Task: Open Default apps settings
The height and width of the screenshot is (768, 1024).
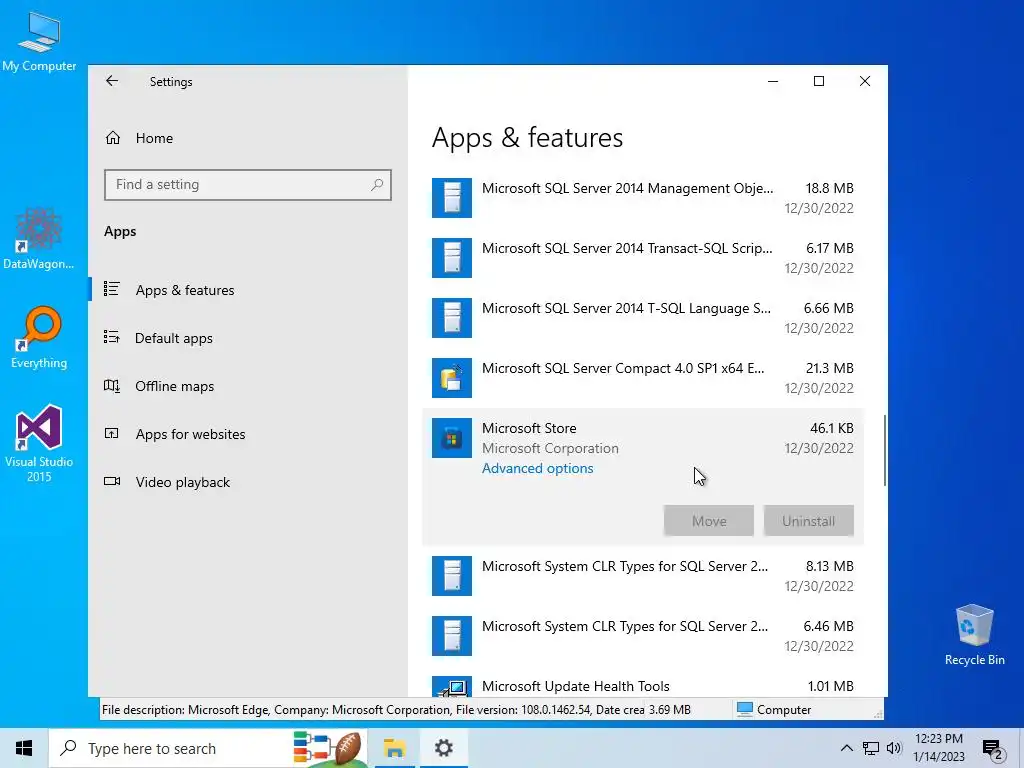Action: pos(248,338)
